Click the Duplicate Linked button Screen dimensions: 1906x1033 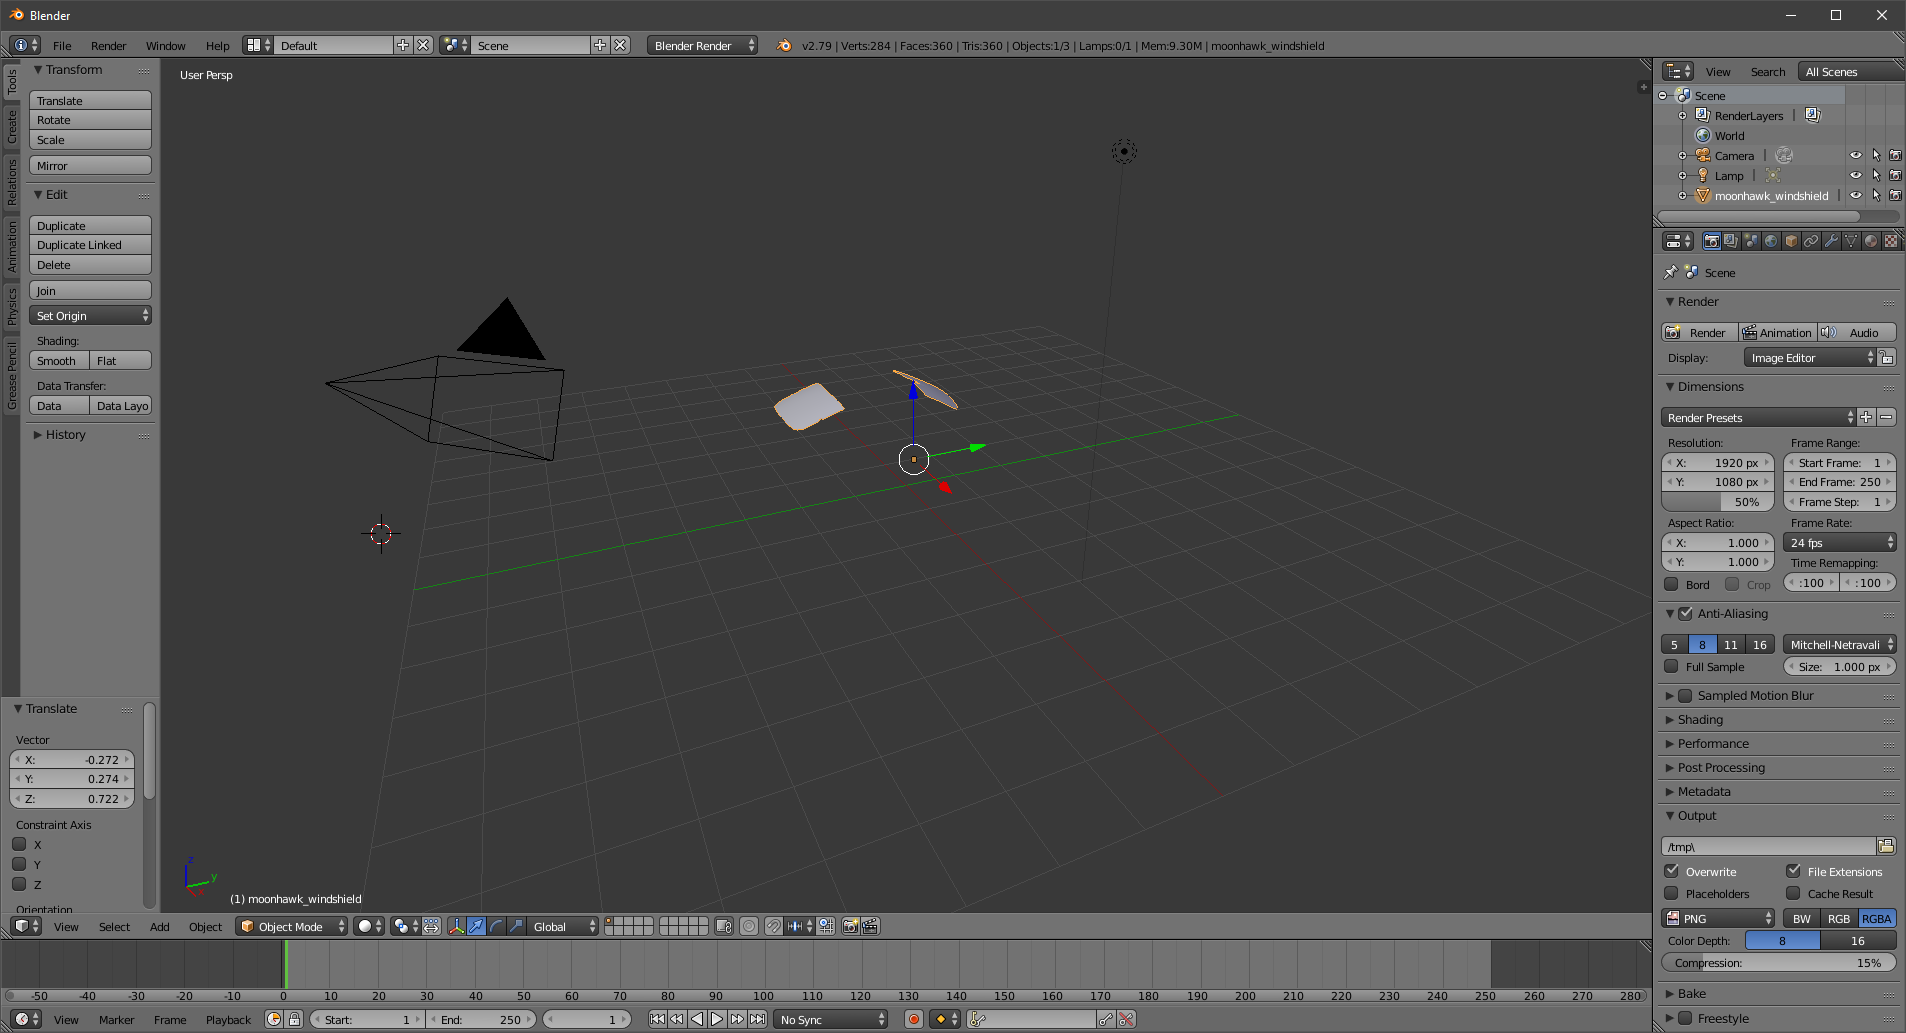[90, 245]
